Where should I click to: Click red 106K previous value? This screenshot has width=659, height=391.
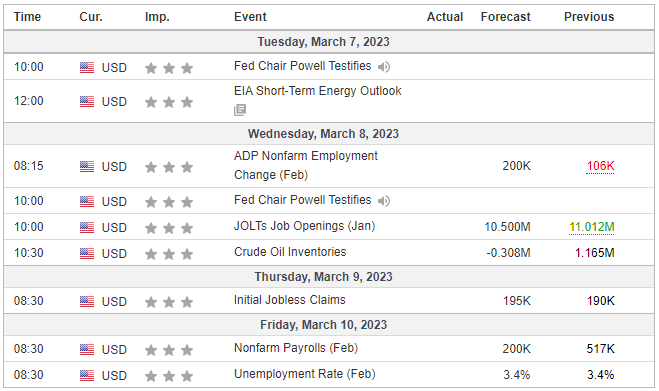[601, 166]
